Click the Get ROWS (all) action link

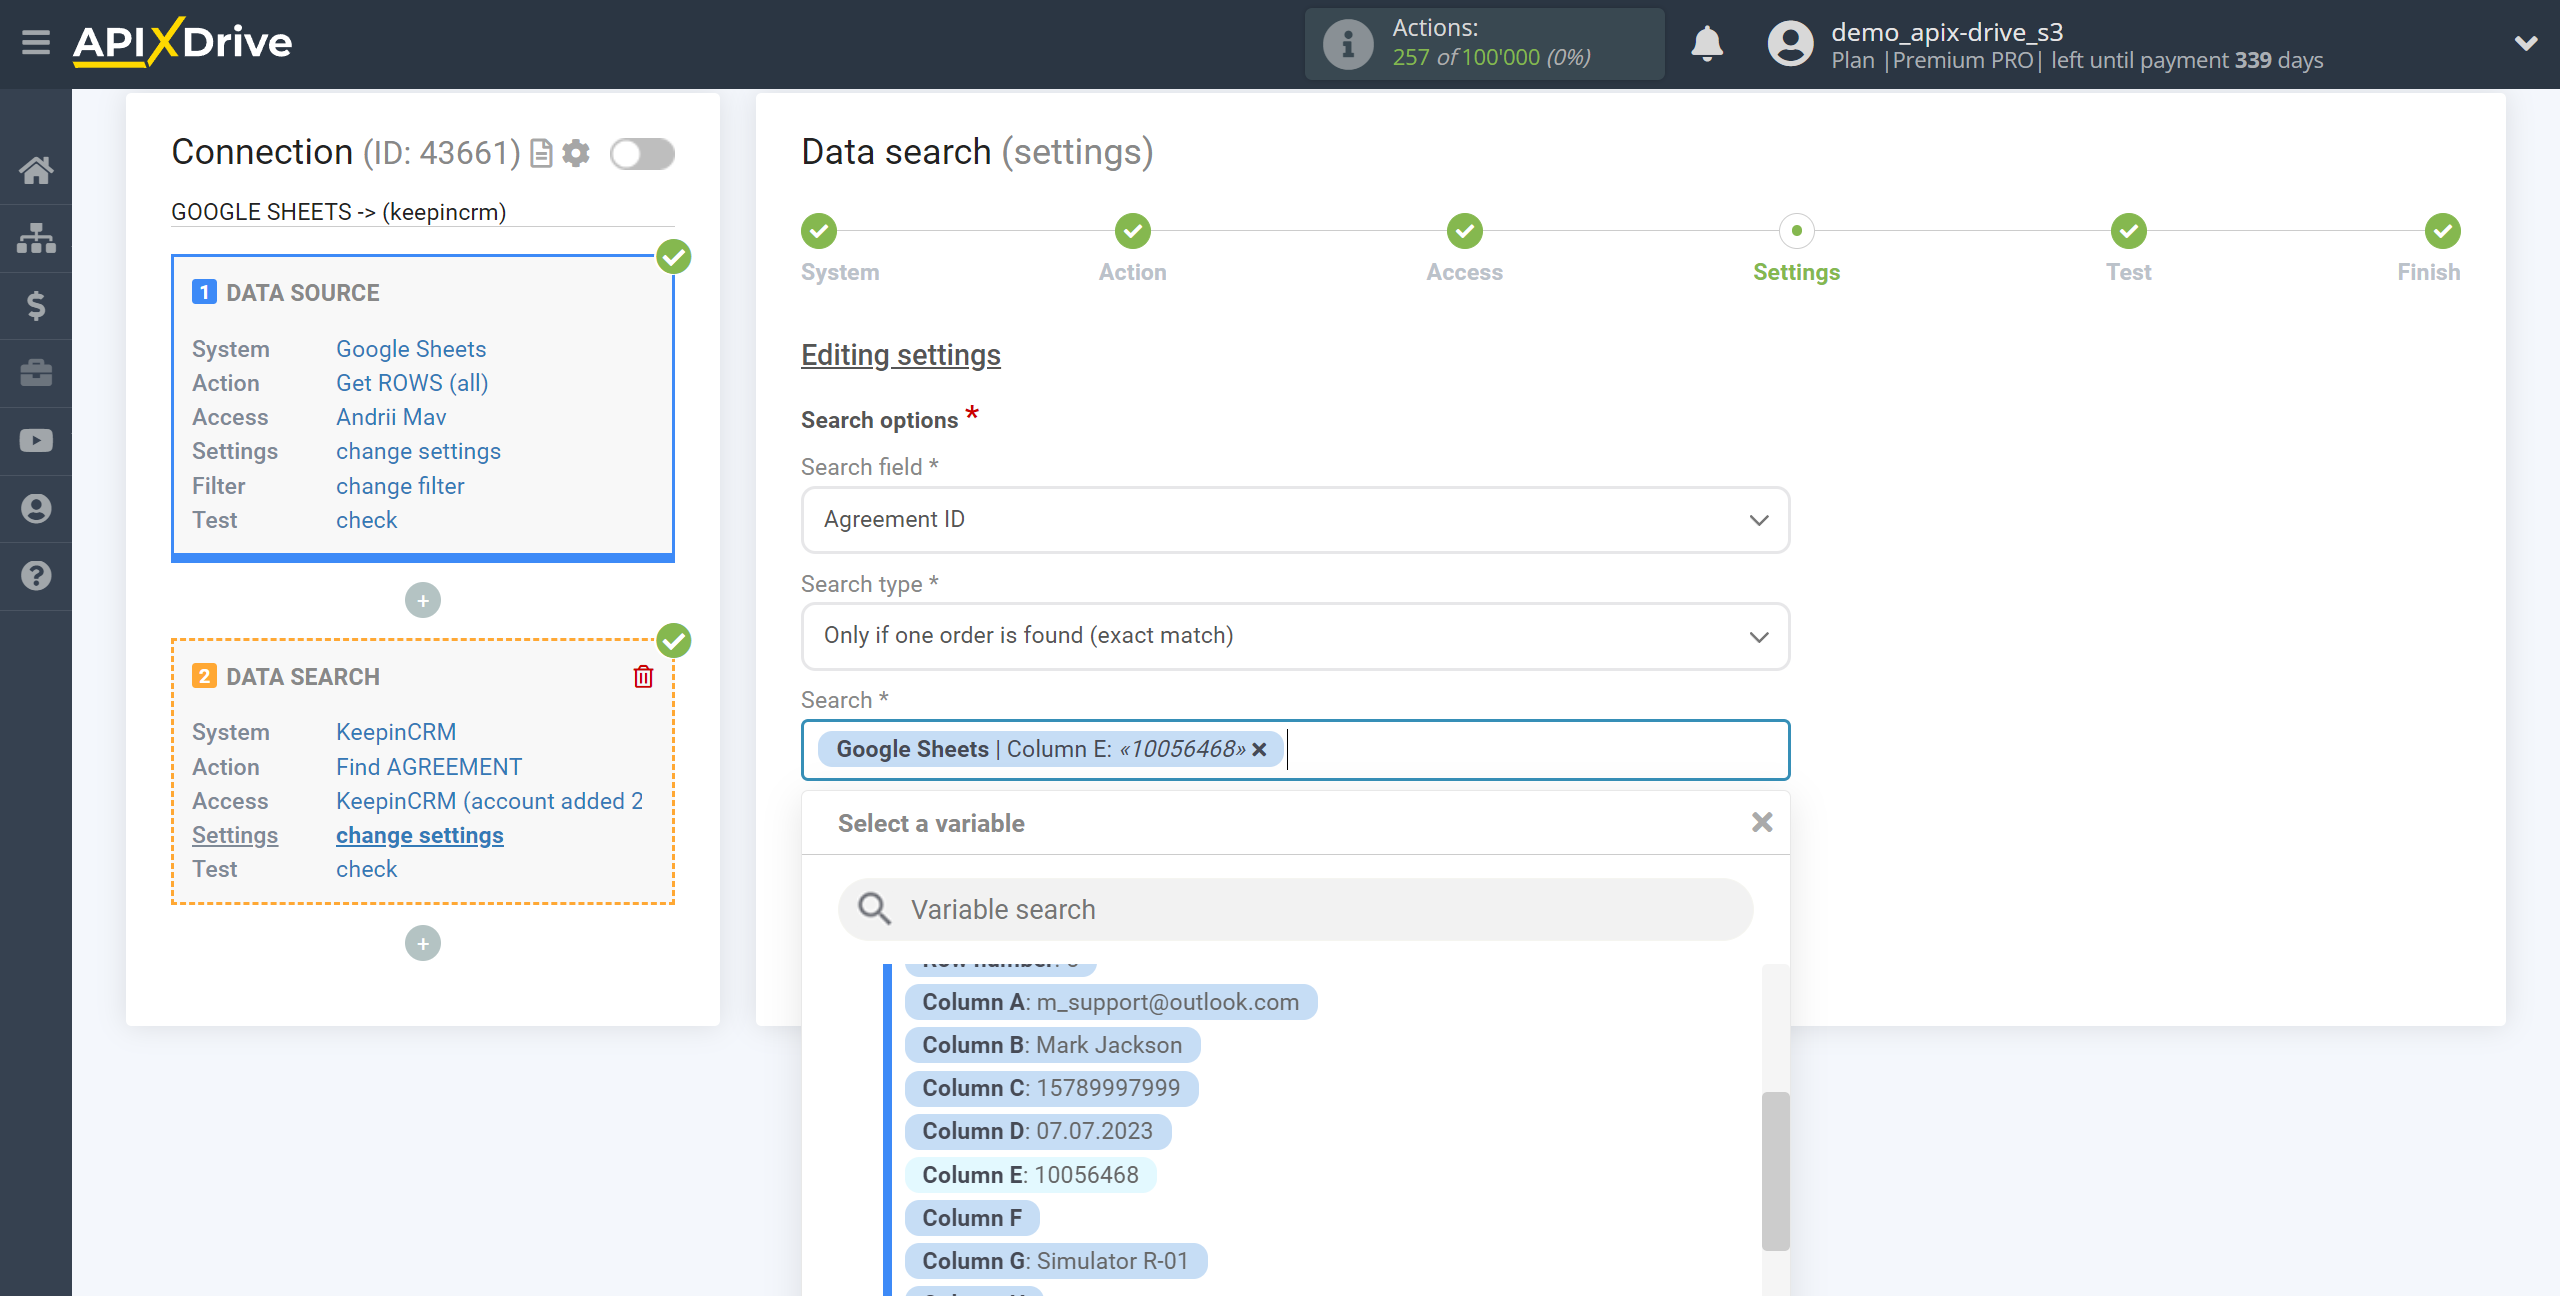pyautogui.click(x=412, y=383)
